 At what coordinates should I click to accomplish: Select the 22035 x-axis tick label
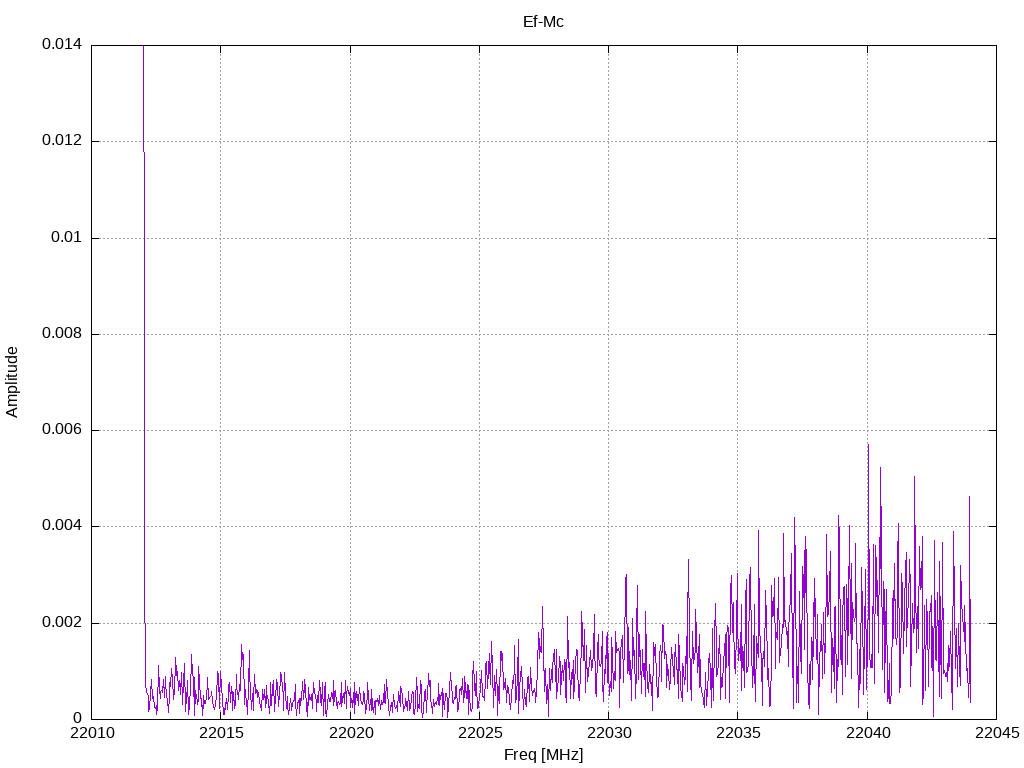coord(737,734)
